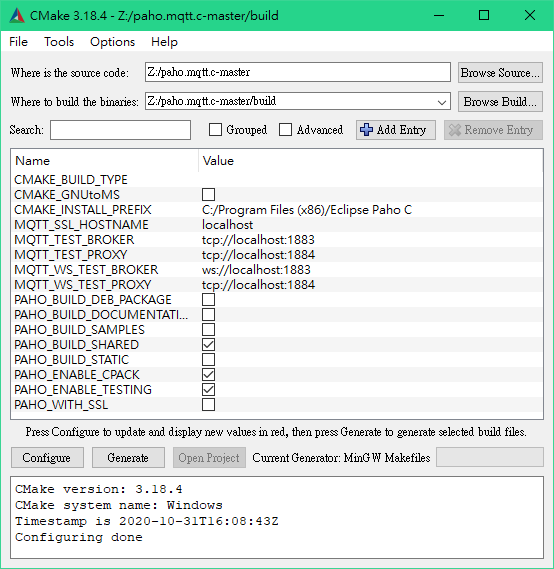This screenshot has width=554, height=569.
Task: Enable the Advanced checkbox
Action: [x=286, y=130]
